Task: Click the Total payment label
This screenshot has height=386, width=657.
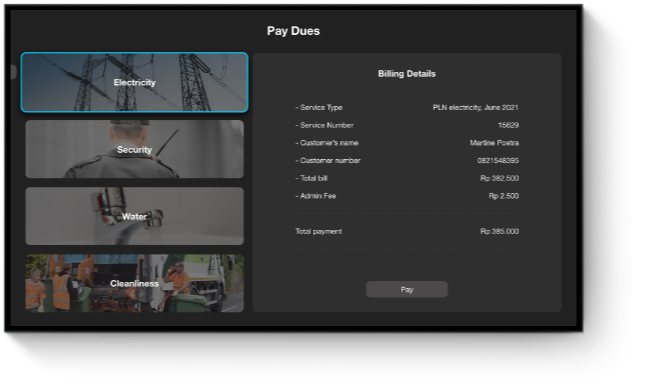Action: (318, 231)
